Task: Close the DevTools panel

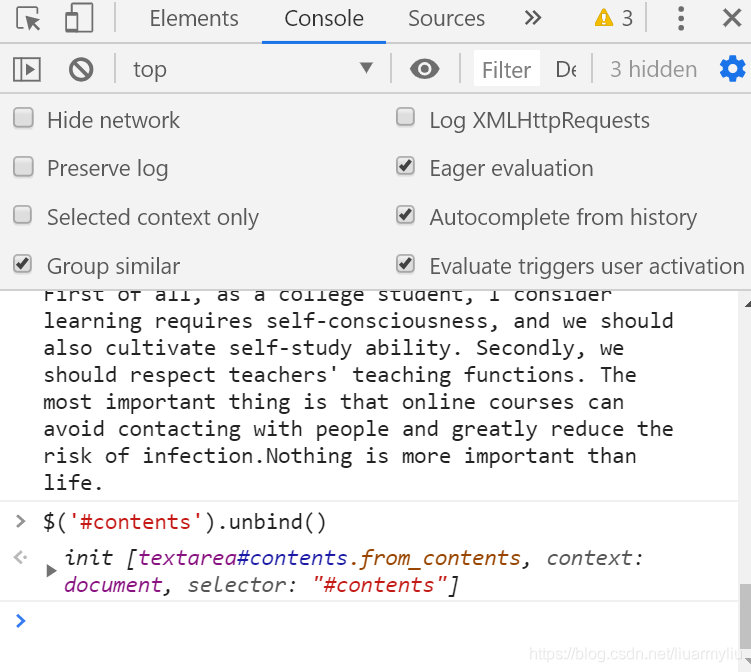Action: tap(732, 19)
